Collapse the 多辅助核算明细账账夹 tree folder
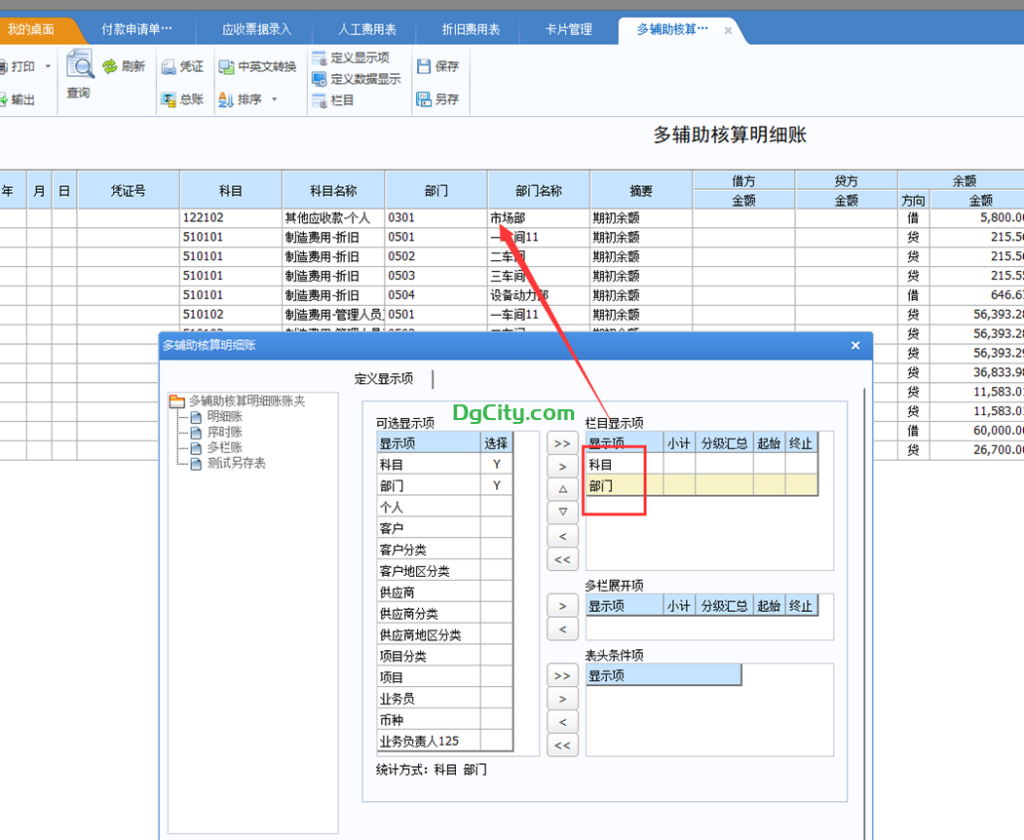The height and width of the screenshot is (840, 1024). [177, 401]
